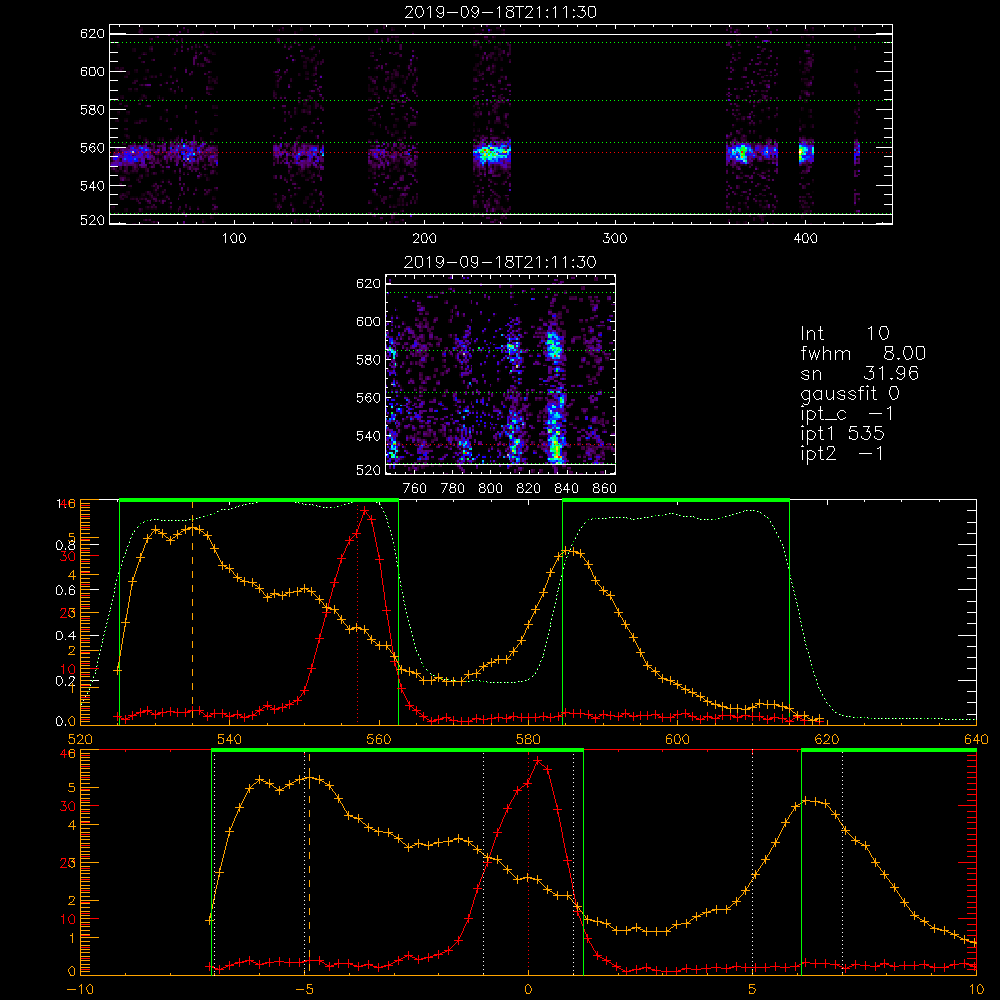Click the bright blob near 400 in top spectrogram

pos(806,153)
